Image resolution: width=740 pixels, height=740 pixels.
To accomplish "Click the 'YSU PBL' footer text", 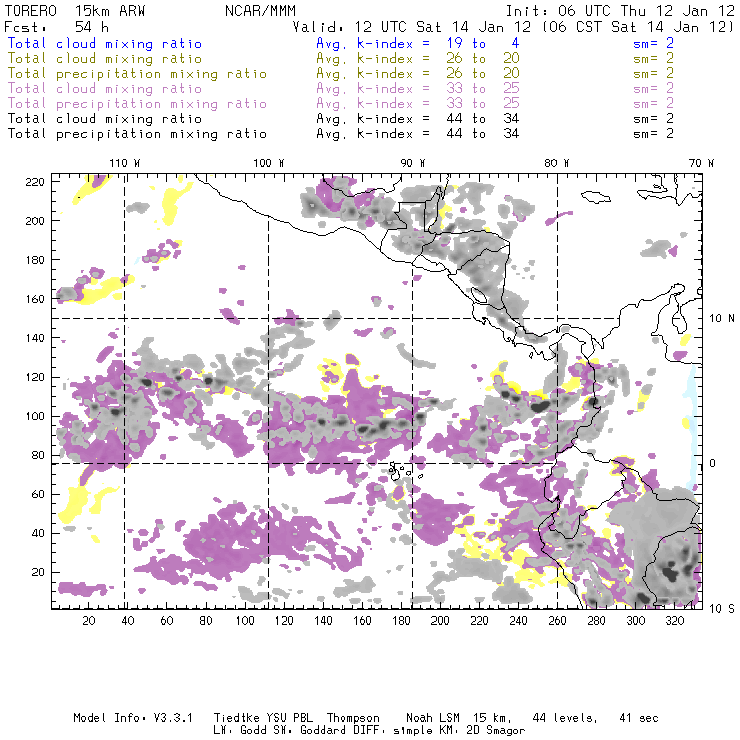I will (290, 718).
